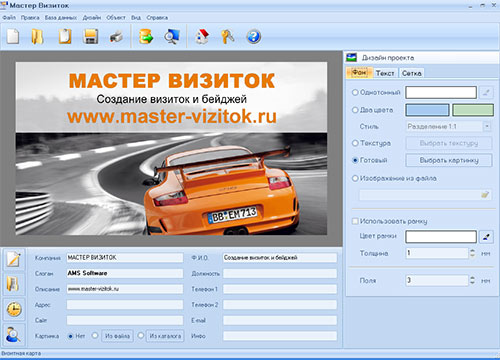Open the Объект menu
Image resolution: width=500 pixels, height=360 pixels.
click(116, 17)
